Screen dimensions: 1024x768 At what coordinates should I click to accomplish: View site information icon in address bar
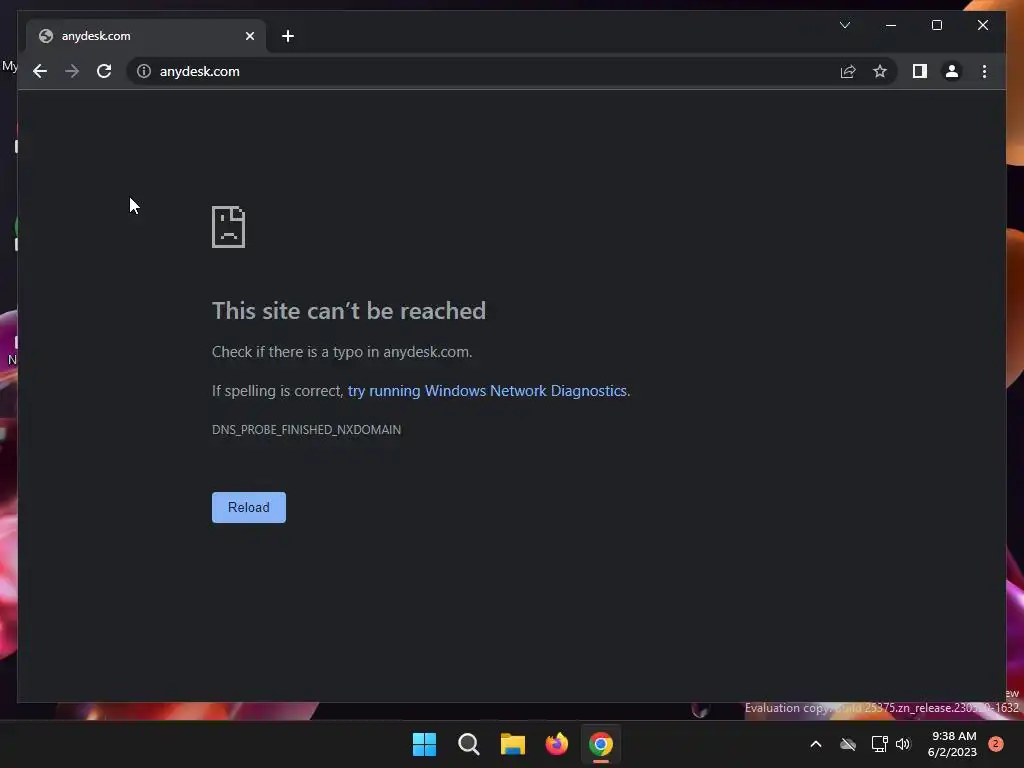[x=144, y=71]
